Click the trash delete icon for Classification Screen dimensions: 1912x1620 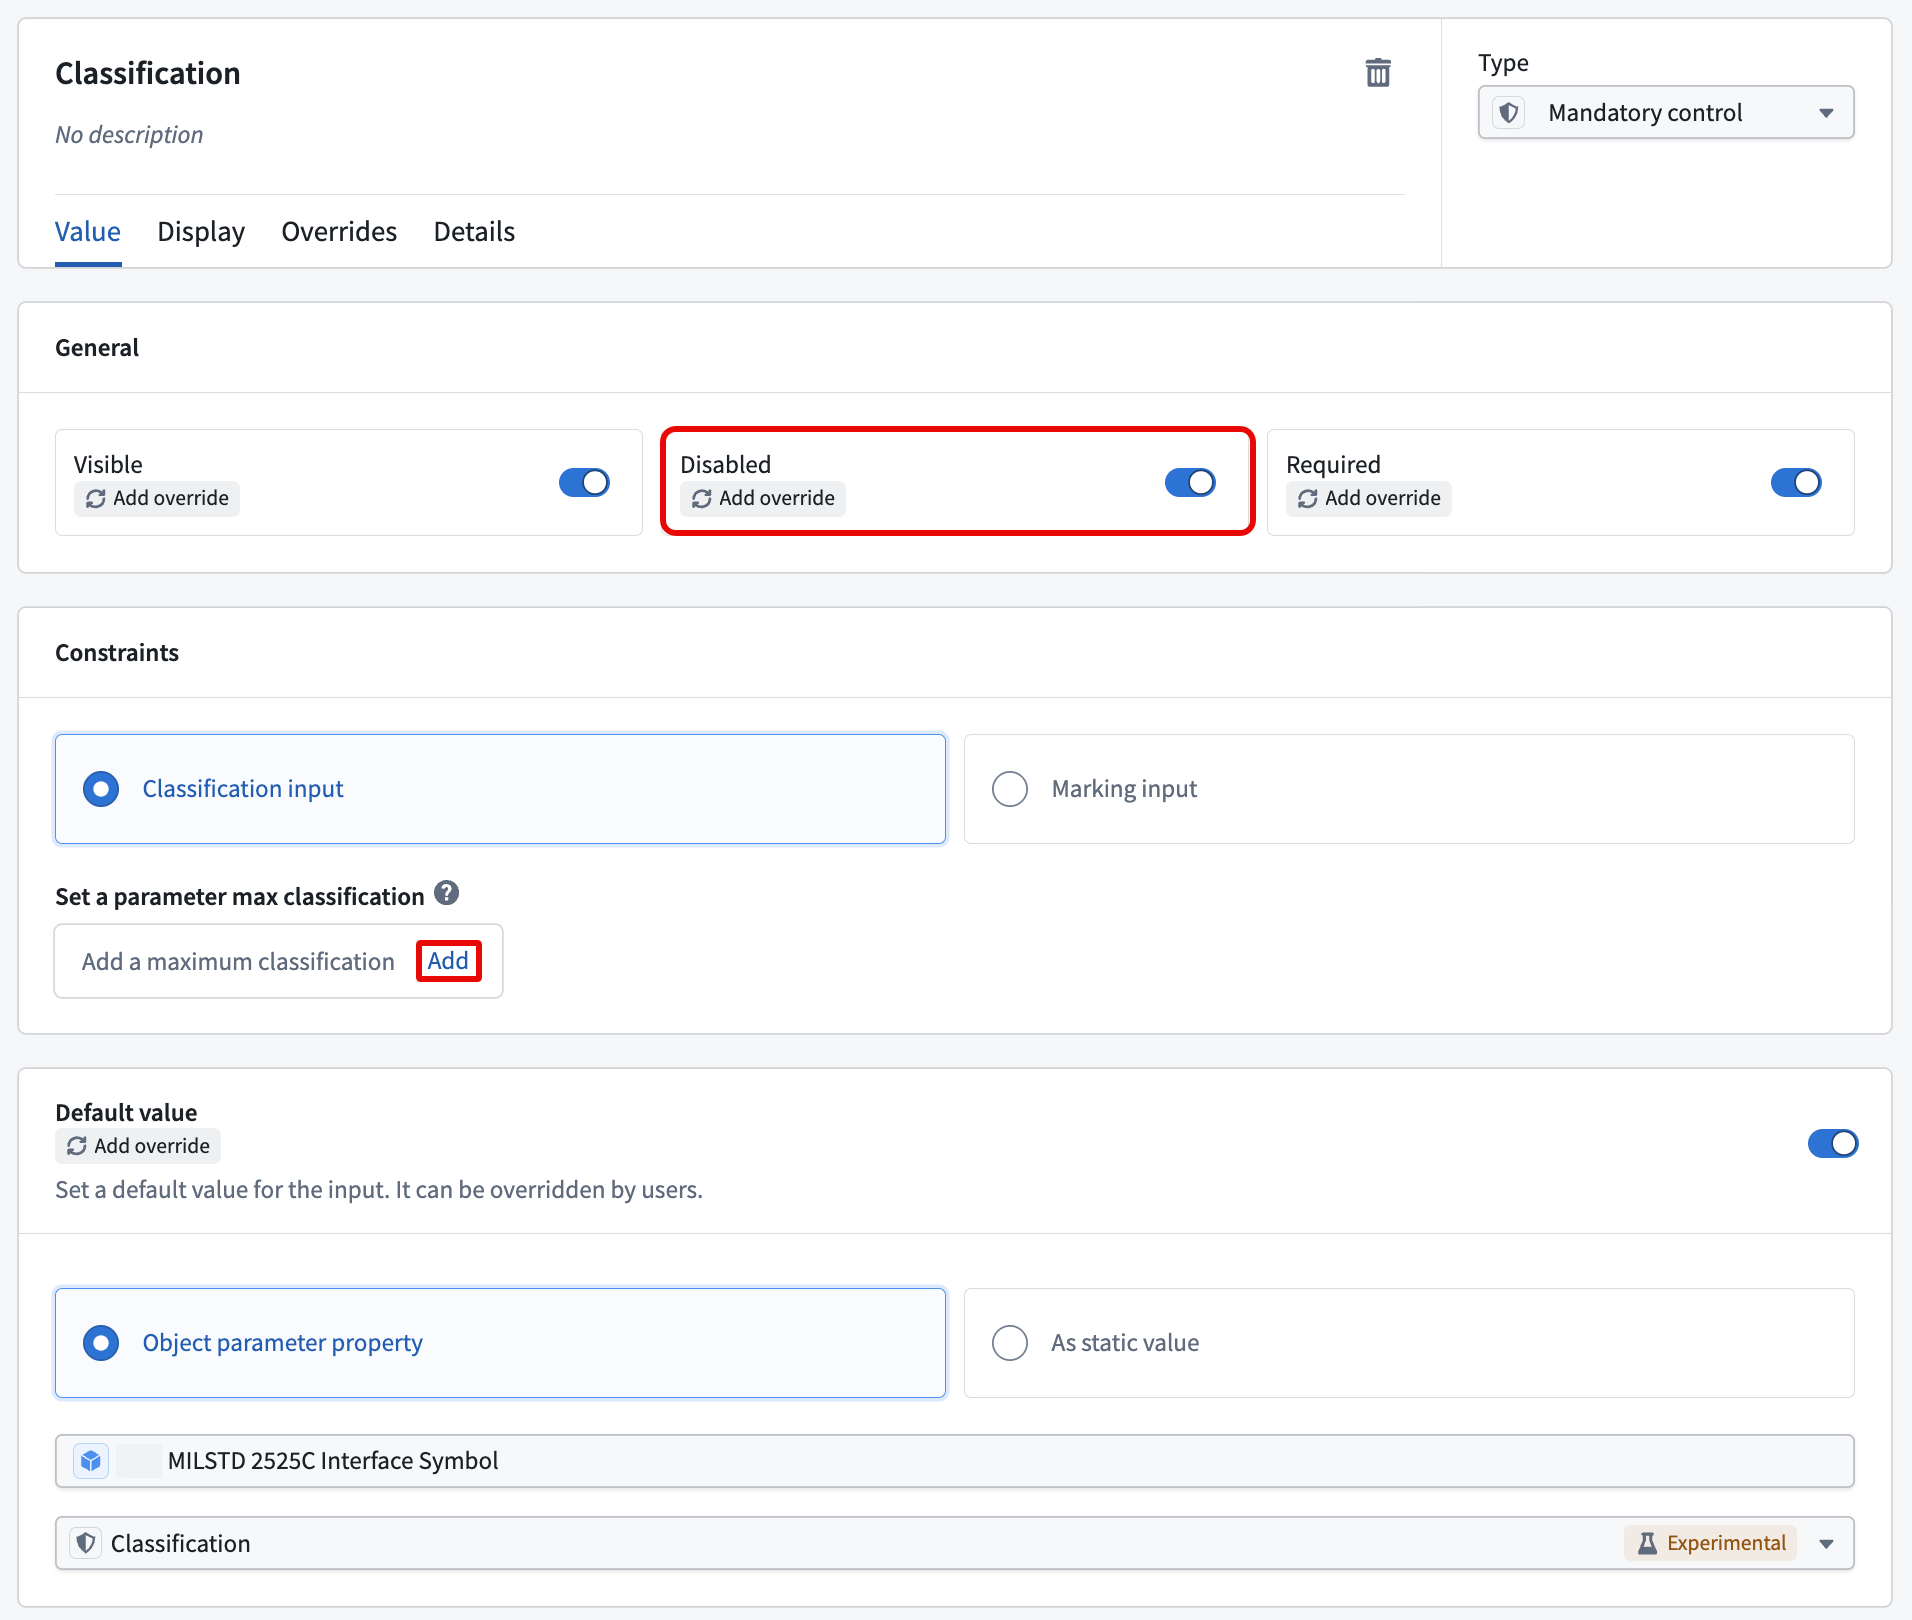pos(1378,73)
